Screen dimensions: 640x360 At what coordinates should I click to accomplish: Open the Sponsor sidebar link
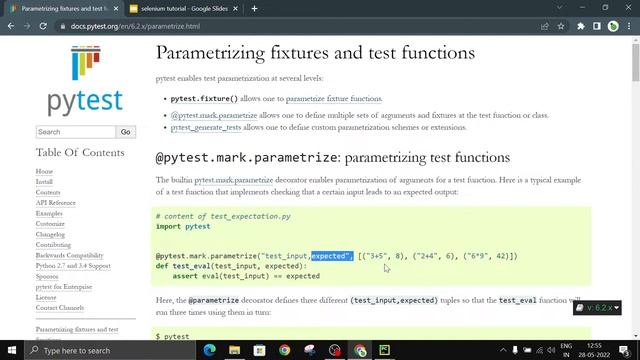click(x=47, y=276)
